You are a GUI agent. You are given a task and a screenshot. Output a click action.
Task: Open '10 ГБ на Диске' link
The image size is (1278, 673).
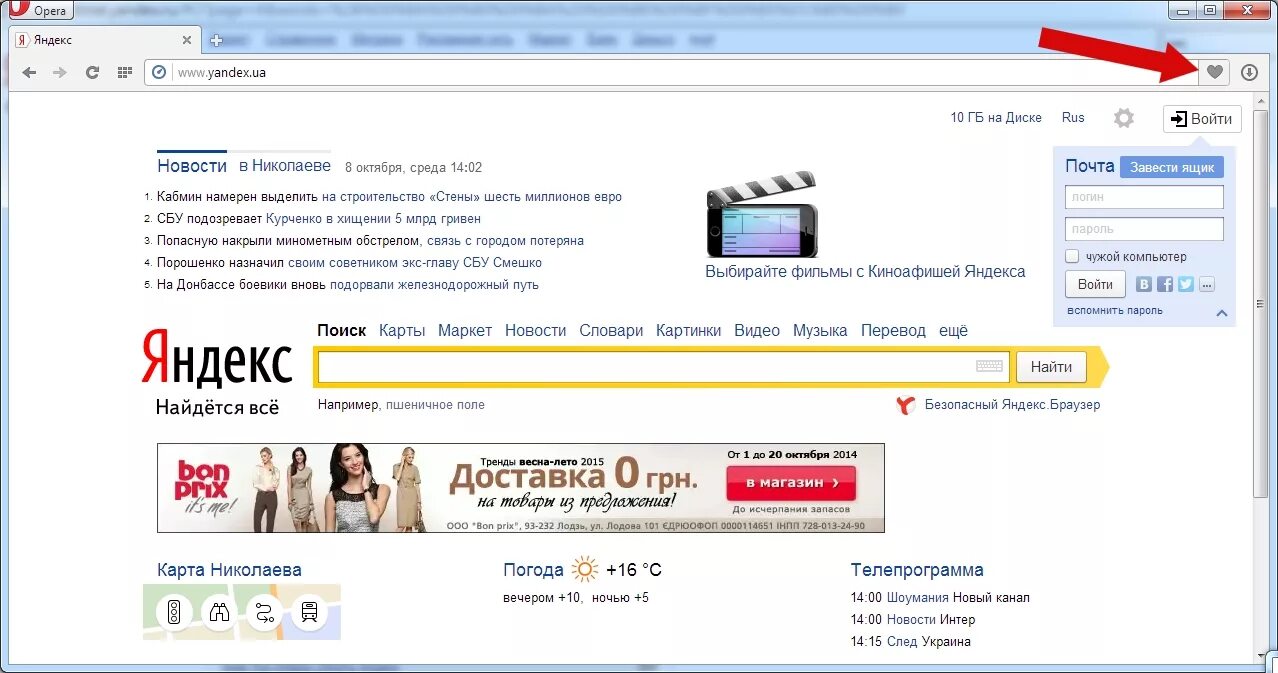(x=996, y=117)
